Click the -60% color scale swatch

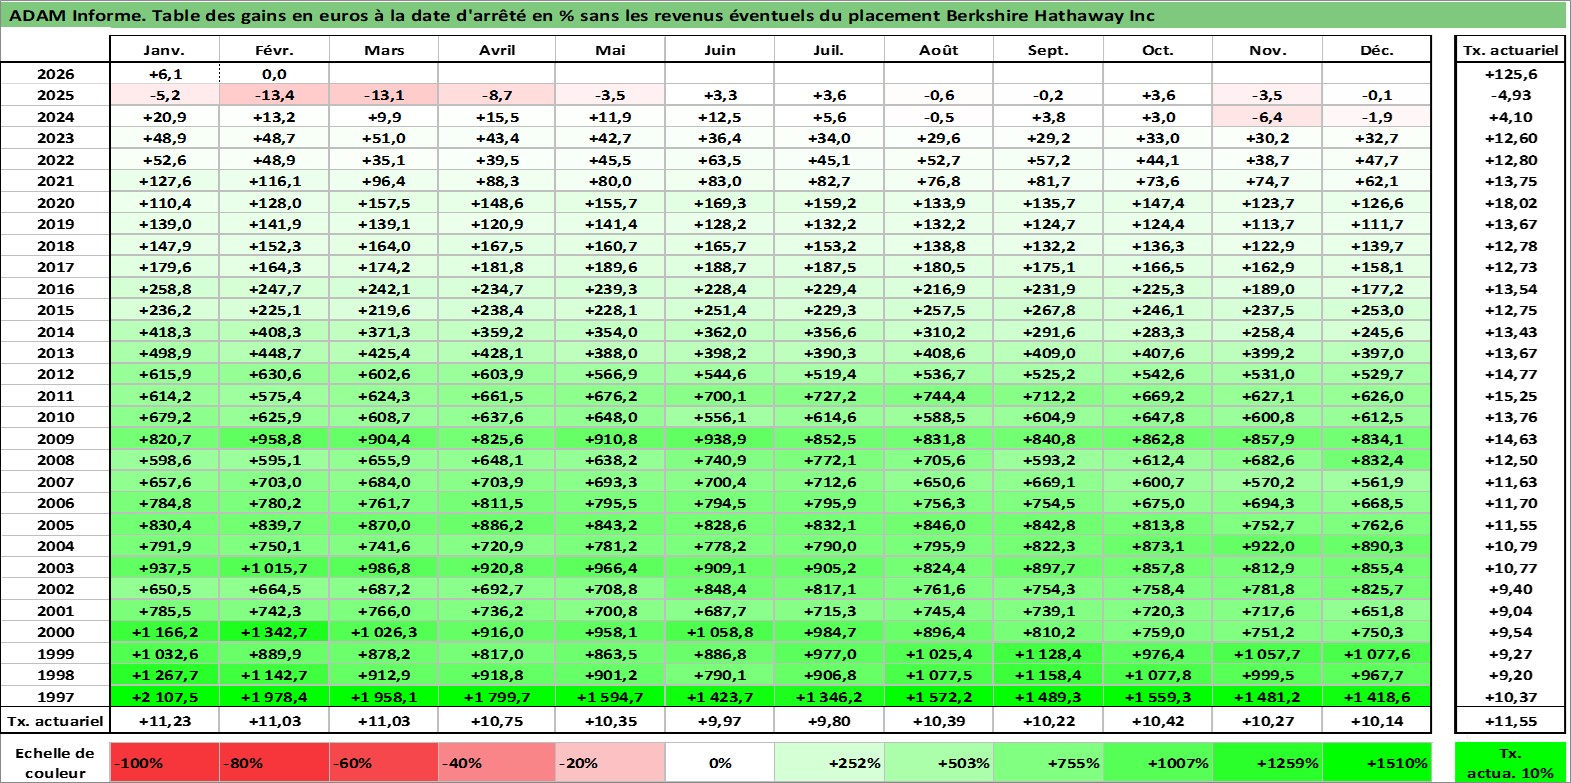coord(384,762)
